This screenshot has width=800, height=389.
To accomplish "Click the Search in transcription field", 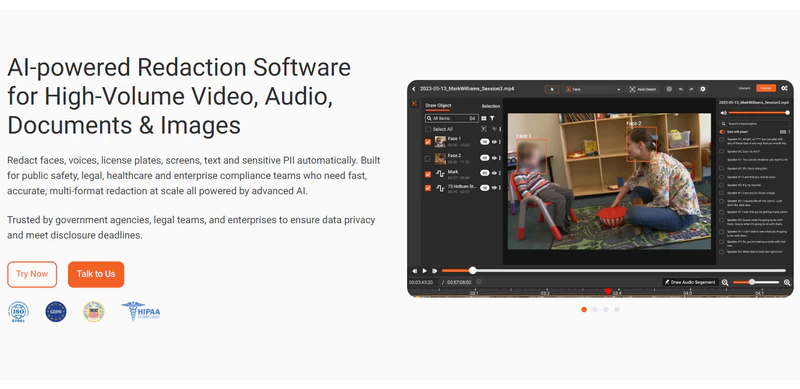I will [x=755, y=124].
